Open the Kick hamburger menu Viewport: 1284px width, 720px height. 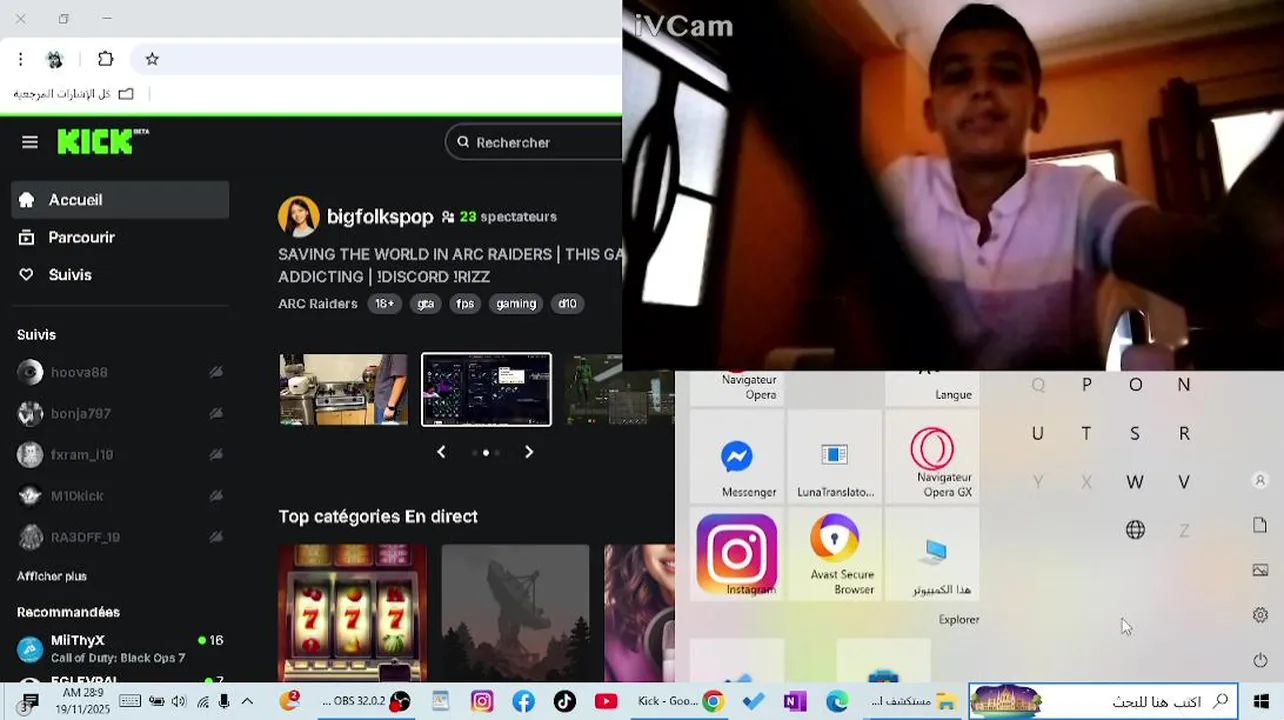(x=30, y=142)
